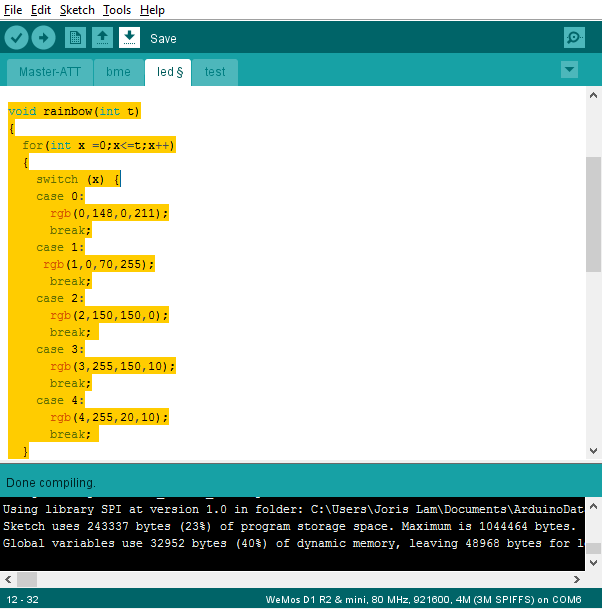Viewport: 602px width, 609px height.
Task: Click the for loop declaration line
Action: [x=99, y=145]
